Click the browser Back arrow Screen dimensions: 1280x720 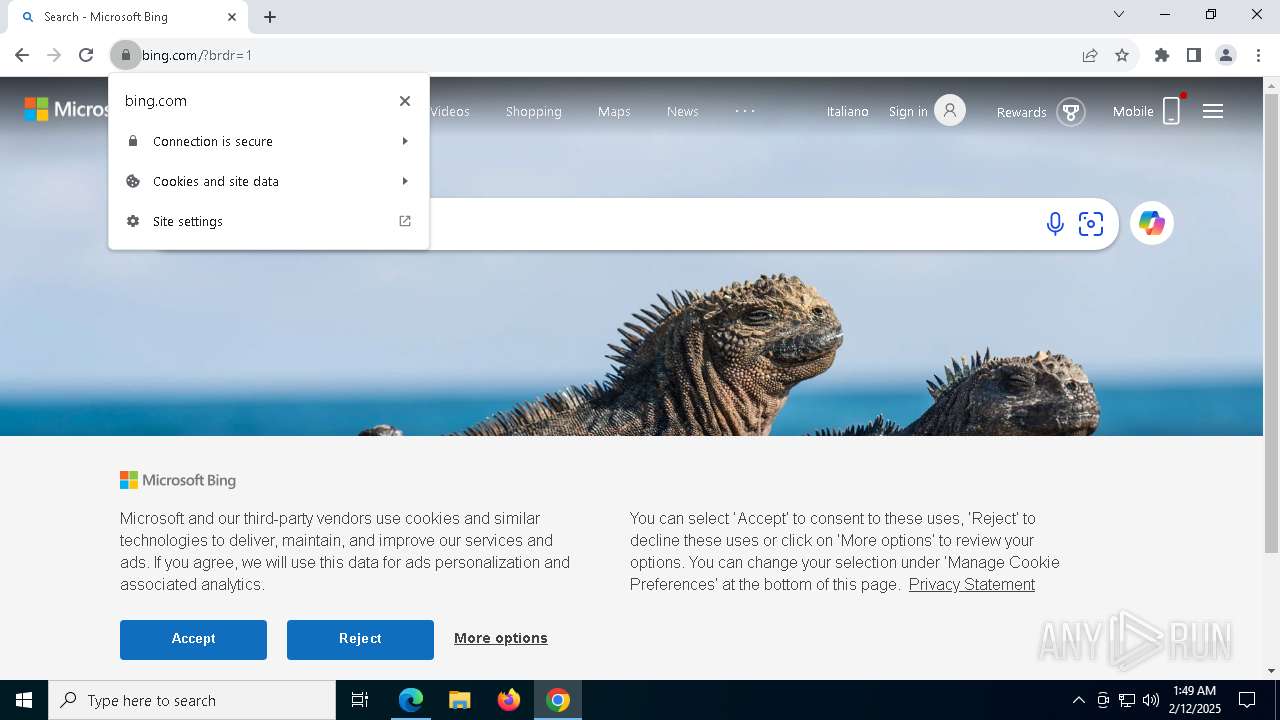[22, 55]
